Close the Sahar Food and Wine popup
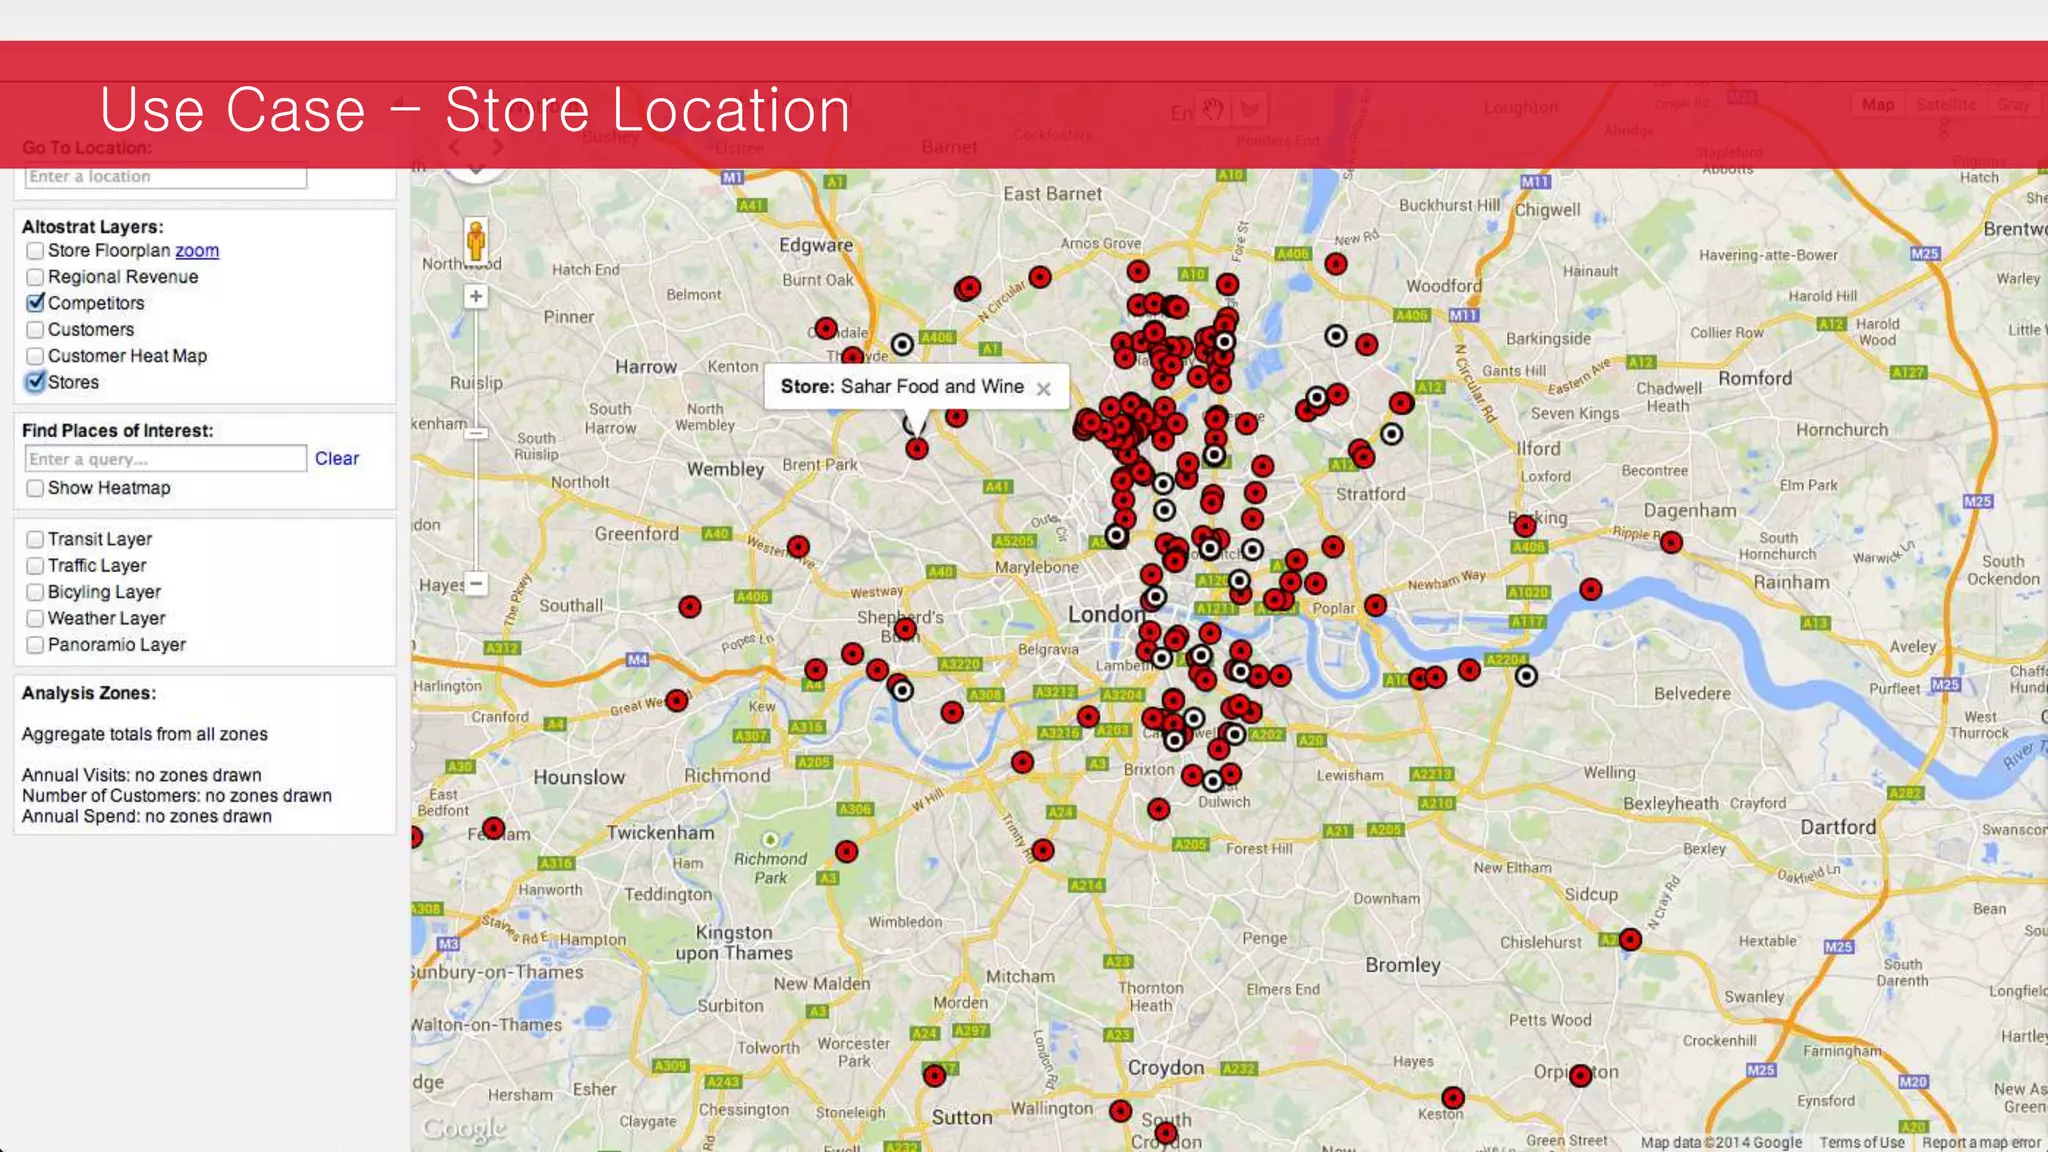Viewport: 2048px width, 1152px height. click(1044, 389)
